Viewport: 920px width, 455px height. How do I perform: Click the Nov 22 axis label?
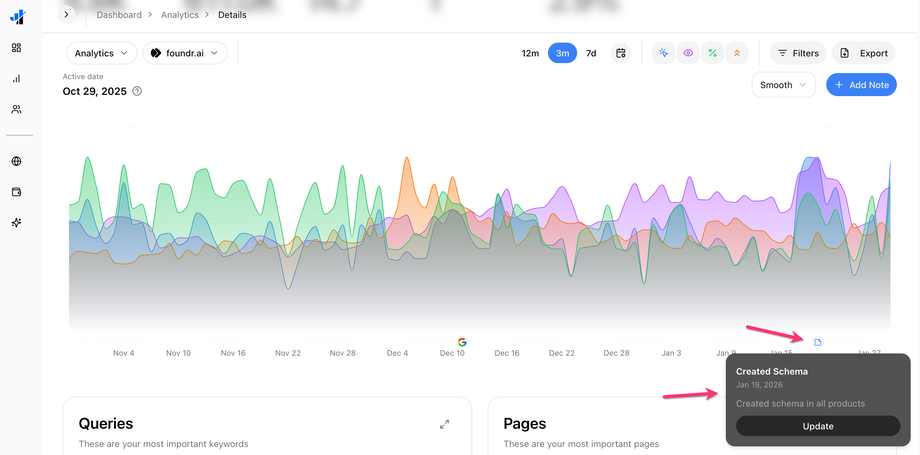click(288, 353)
